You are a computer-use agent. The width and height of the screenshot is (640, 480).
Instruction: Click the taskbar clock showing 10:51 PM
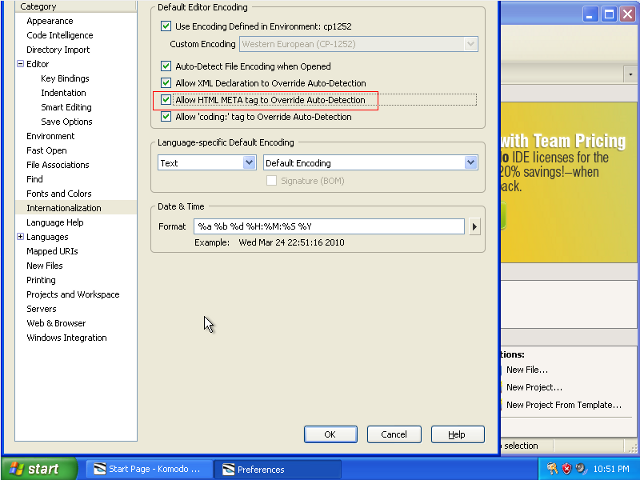[x=611, y=469]
